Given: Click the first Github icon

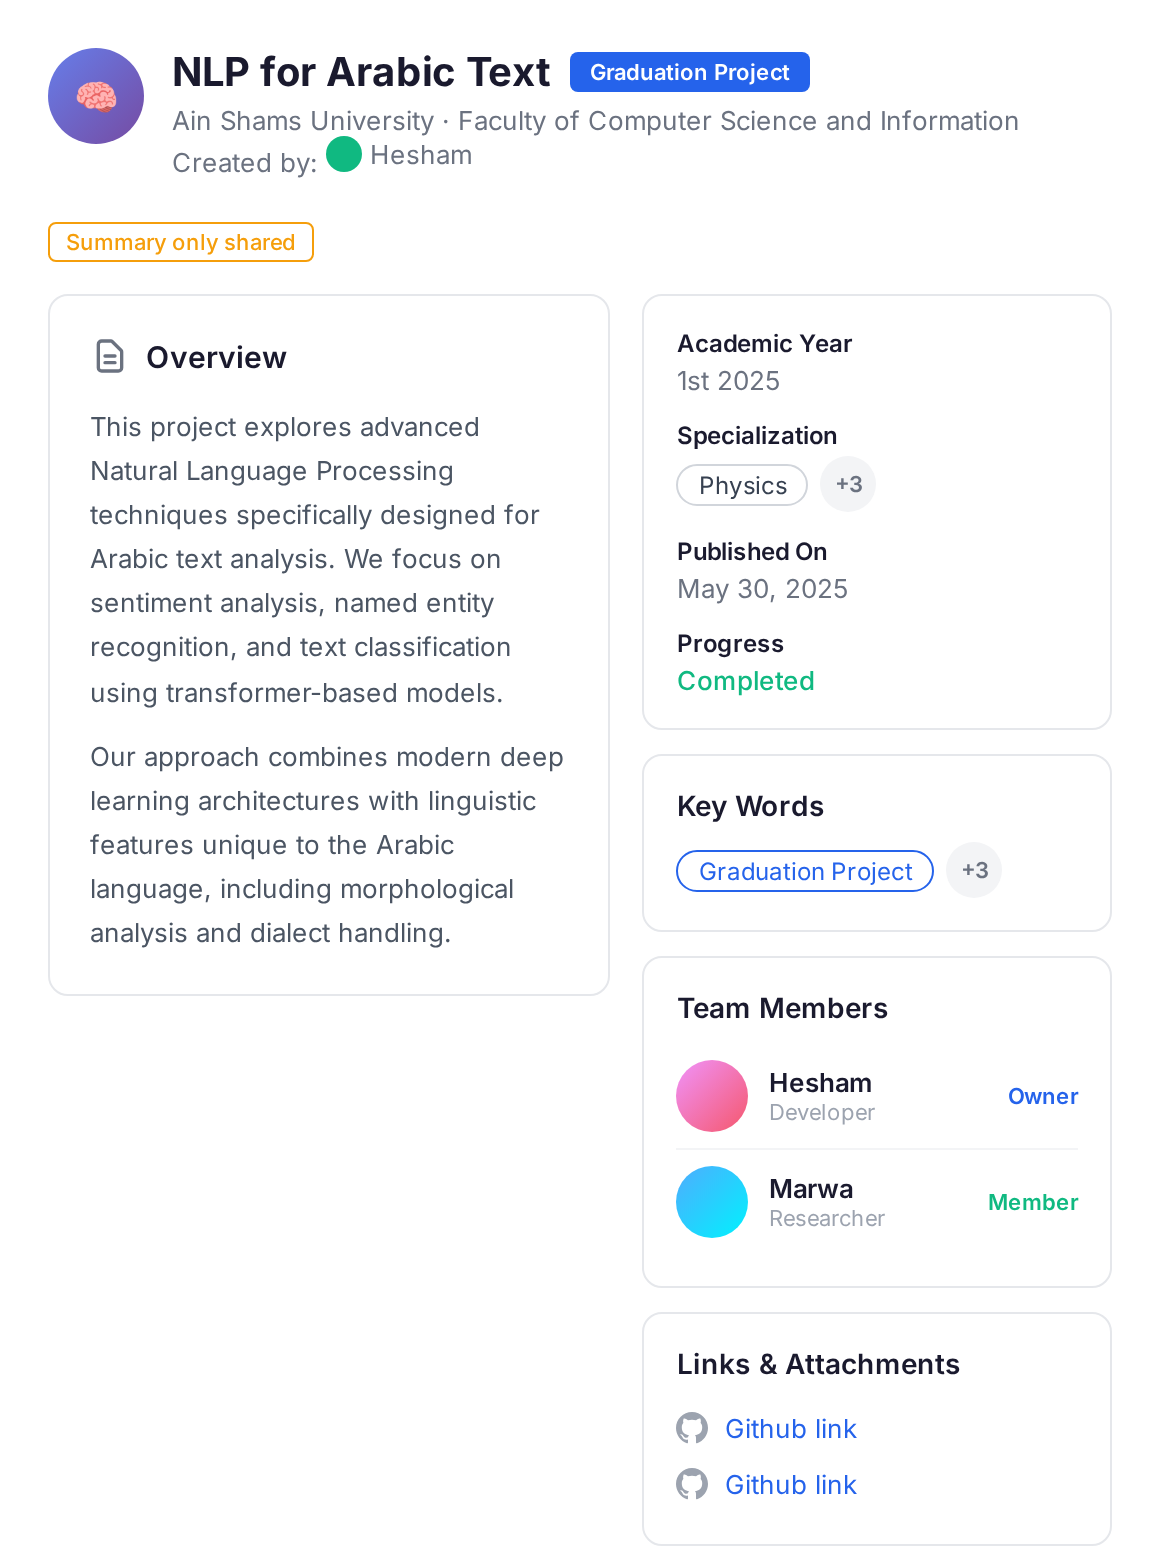Looking at the screenshot, I should click(x=692, y=1428).
